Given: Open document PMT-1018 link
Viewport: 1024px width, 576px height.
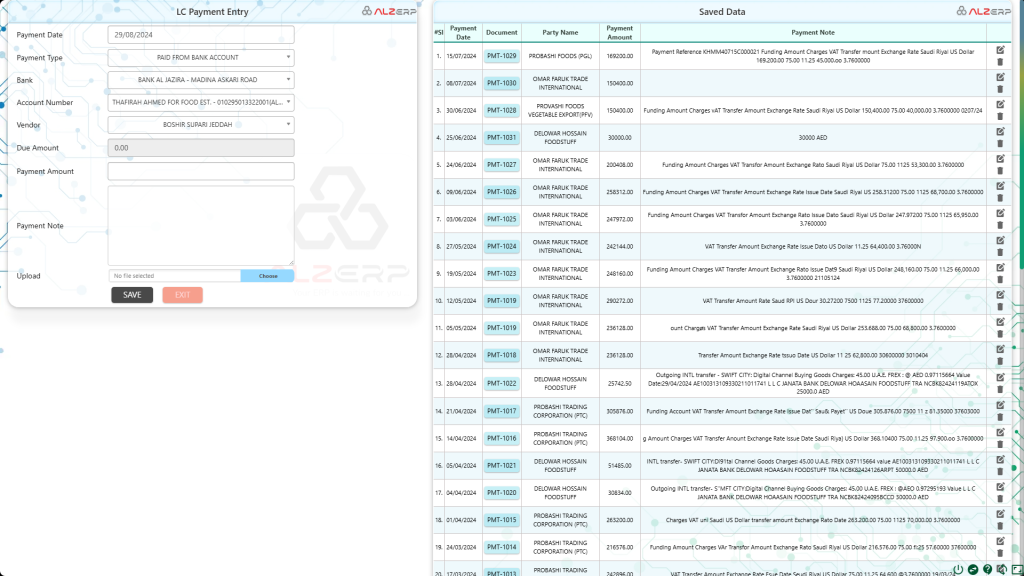Looking at the screenshot, I should (x=502, y=355).
